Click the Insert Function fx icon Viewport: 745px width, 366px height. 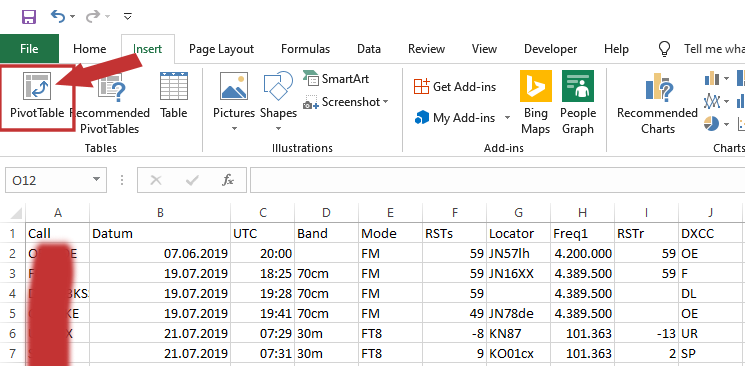click(228, 180)
